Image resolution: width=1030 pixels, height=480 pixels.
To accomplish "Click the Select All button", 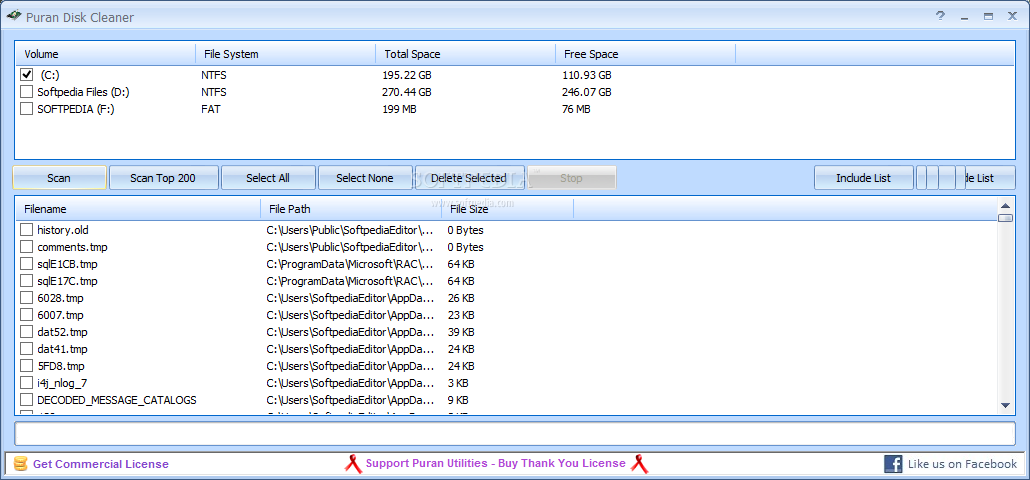I will point(268,178).
